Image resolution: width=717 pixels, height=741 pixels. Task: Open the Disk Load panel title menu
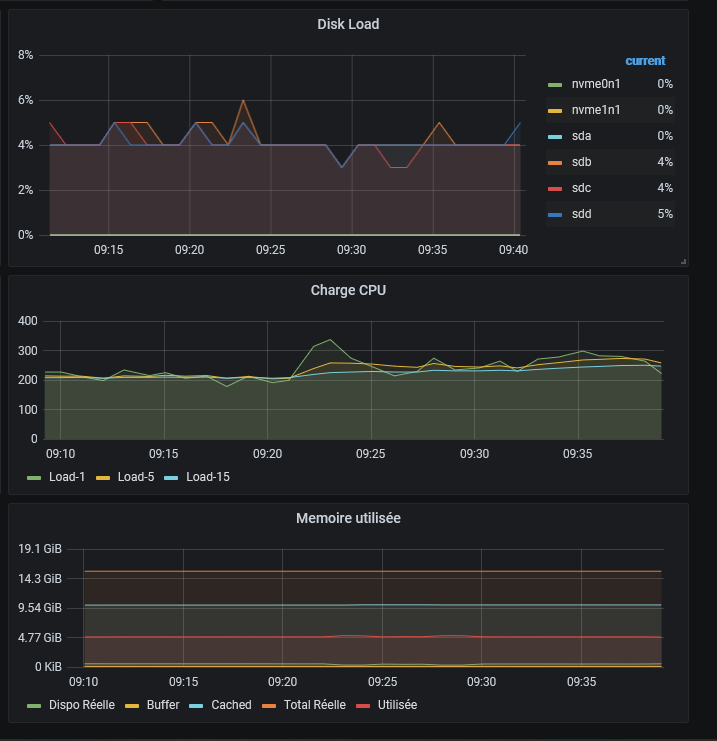pyautogui.click(x=348, y=24)
